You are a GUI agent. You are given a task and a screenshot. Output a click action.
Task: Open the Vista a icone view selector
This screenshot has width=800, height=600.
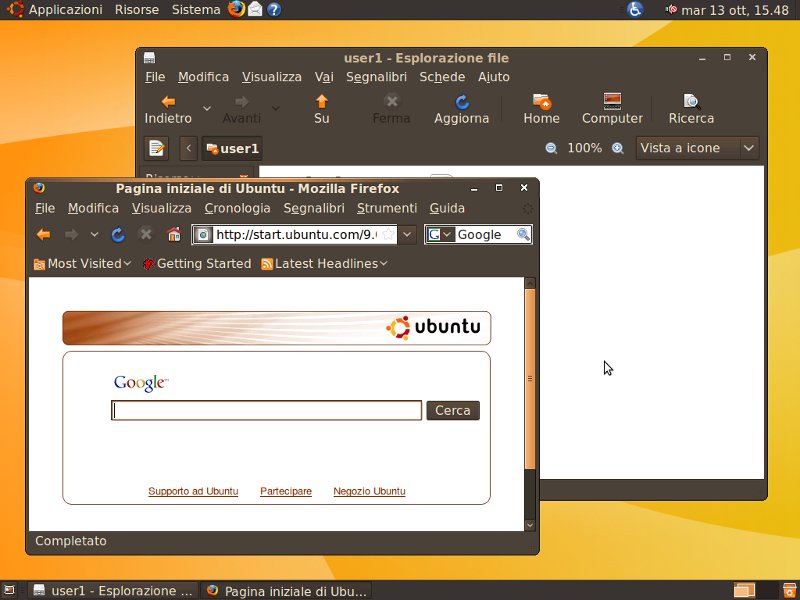point(697,148)
